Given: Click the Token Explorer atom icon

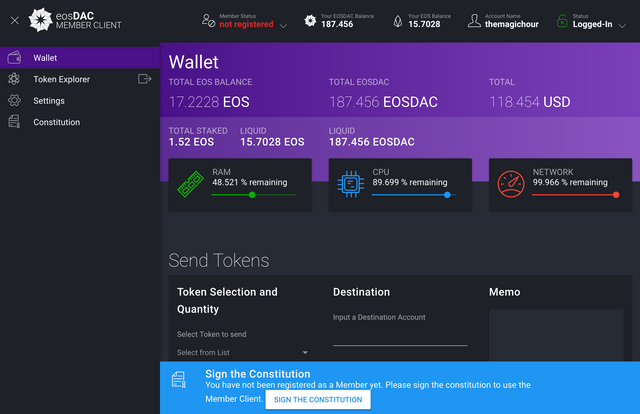Looking at the screenshot, I should pyautogui.click(x=14, y=79).
